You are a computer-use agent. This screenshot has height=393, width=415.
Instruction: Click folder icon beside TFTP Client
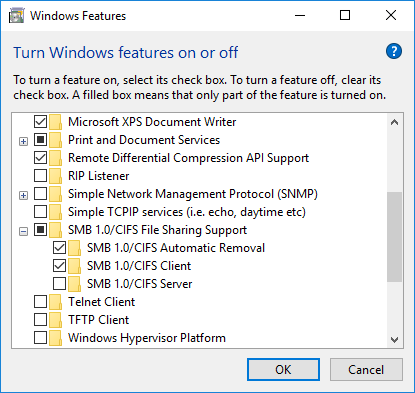[x=55, y=320]
